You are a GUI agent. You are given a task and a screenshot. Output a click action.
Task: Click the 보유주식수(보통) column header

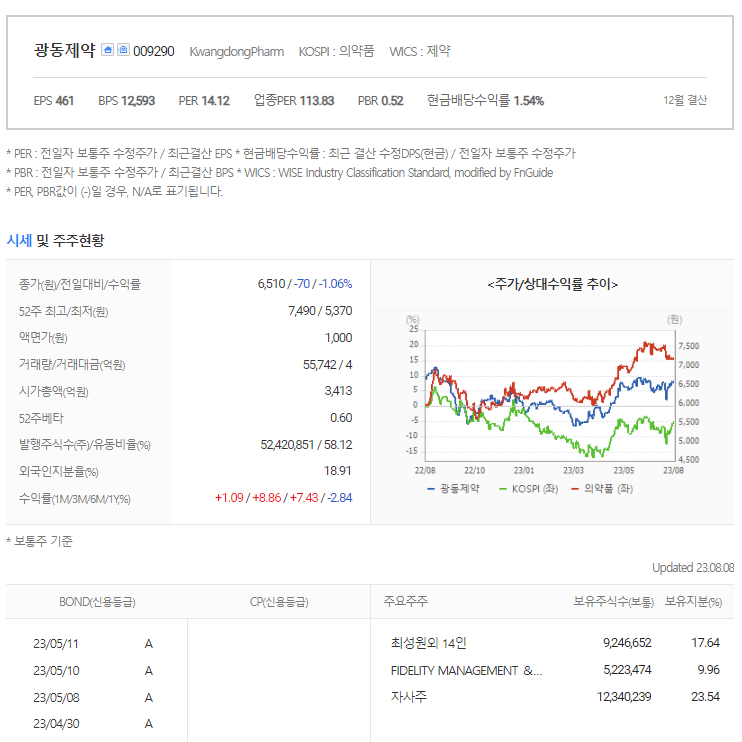[x=613, y=602]
